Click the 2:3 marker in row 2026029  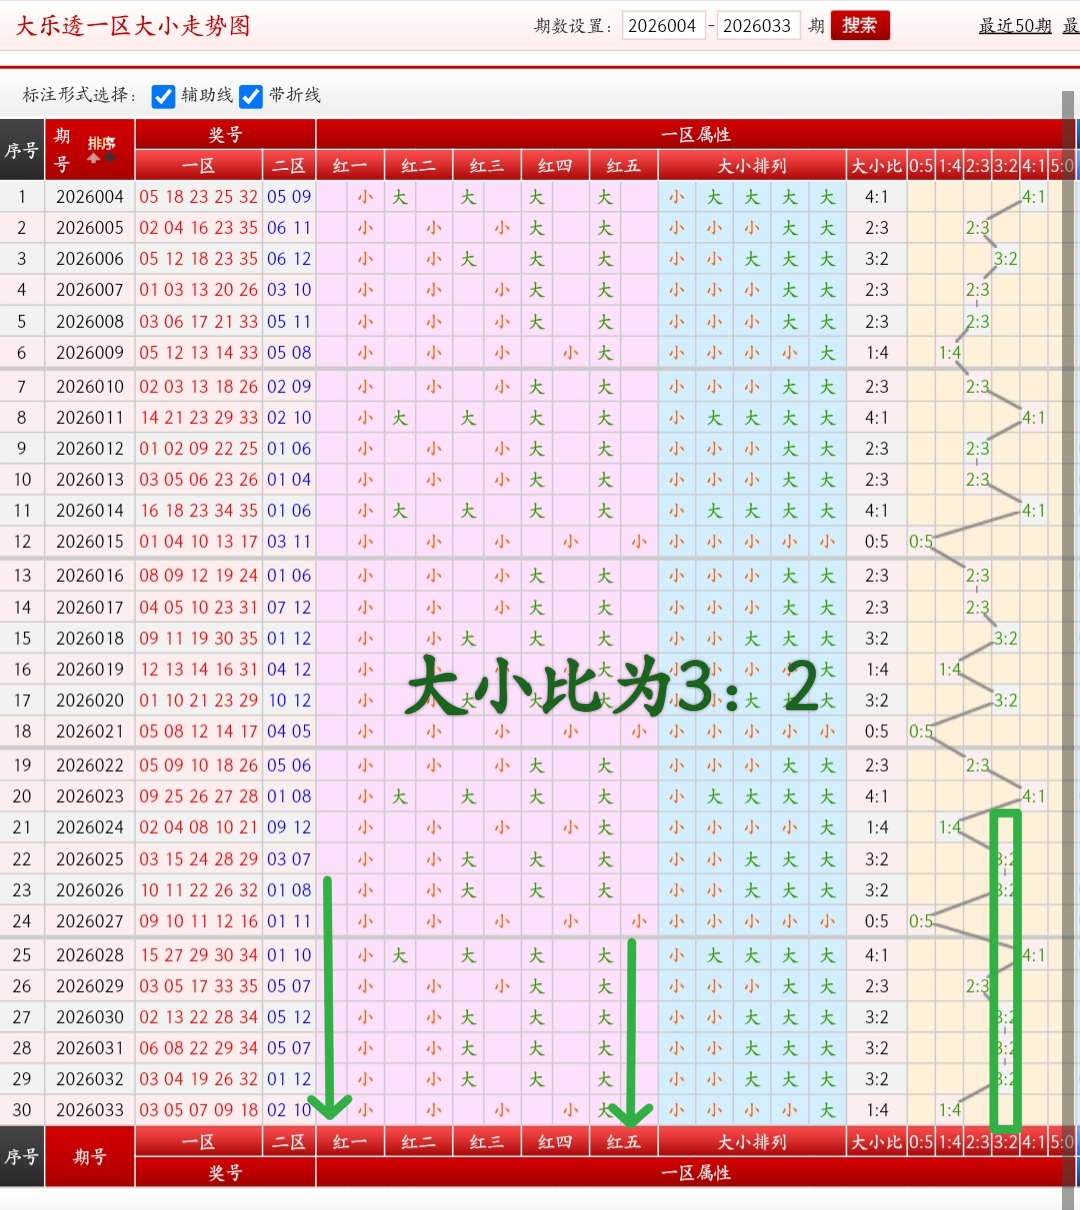click(x=977, y=986)
